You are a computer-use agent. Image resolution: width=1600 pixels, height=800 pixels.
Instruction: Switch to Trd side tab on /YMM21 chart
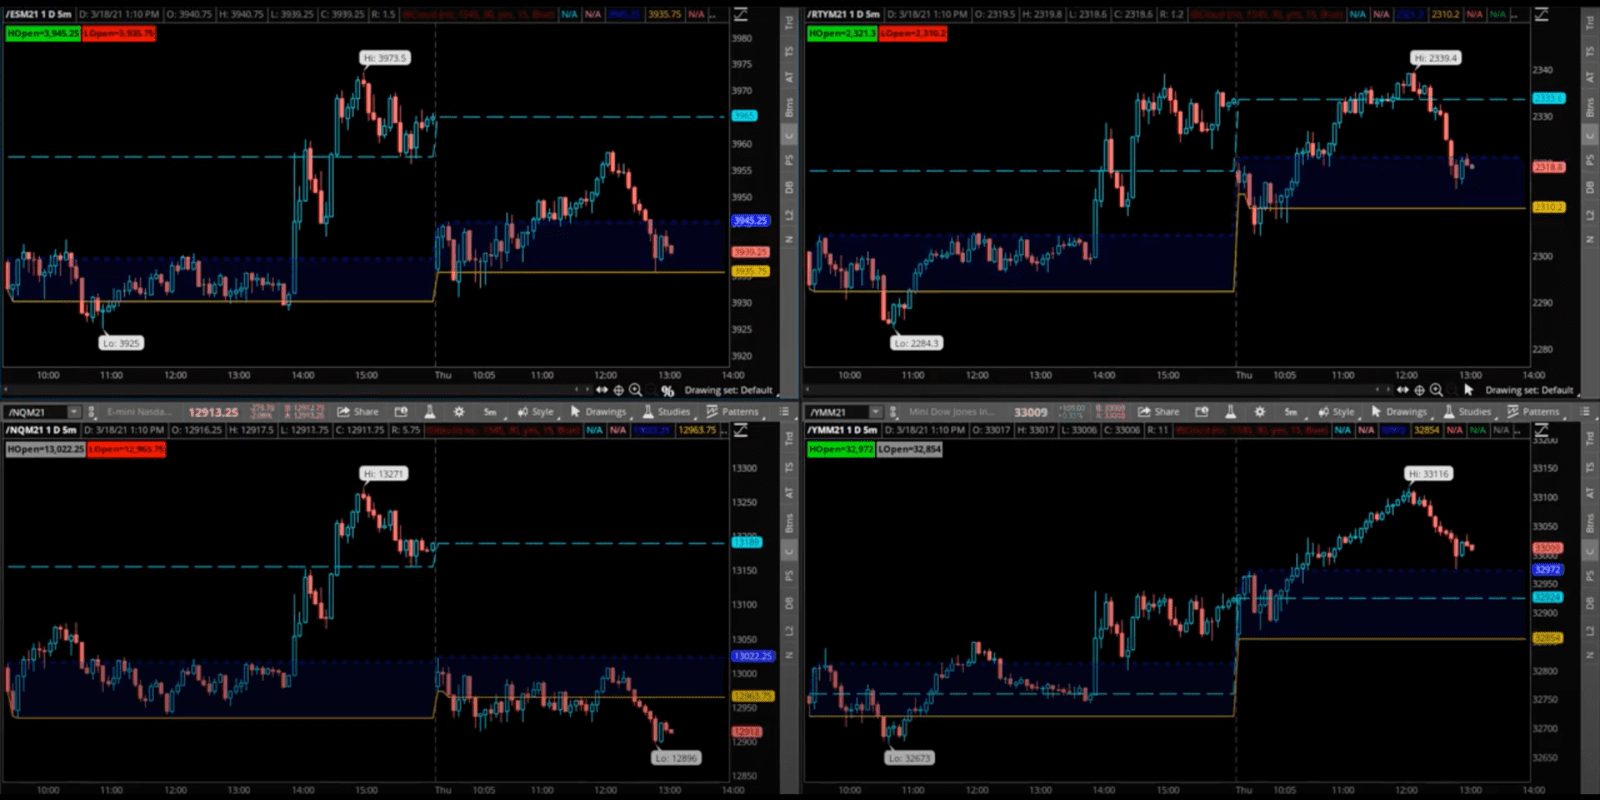pyautogui.click(x=1590, y=438)
